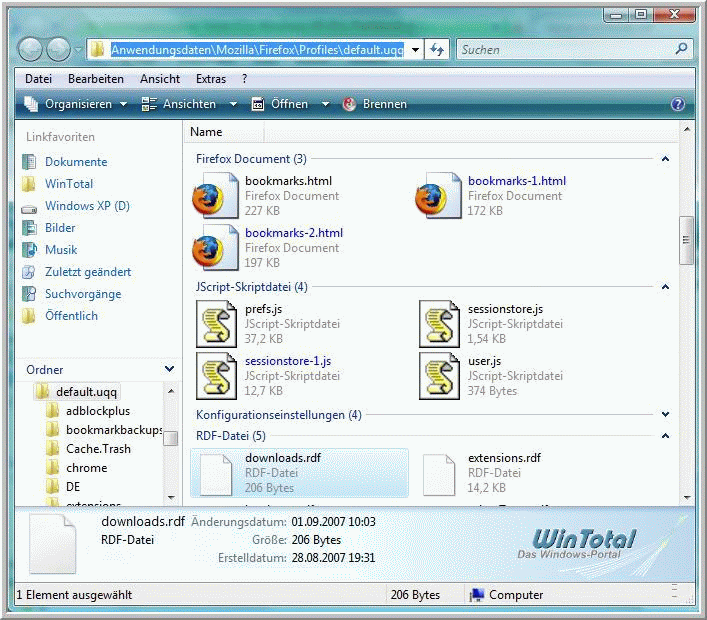The height and width of the screenshot is (620, 707).
Task: Collapse the JScript-Skriptdatei group
Action: click(665, 287)
